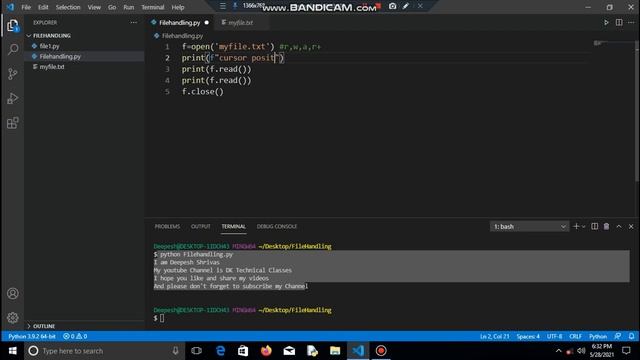Change encoding via UTF-8

coord(554,336)
